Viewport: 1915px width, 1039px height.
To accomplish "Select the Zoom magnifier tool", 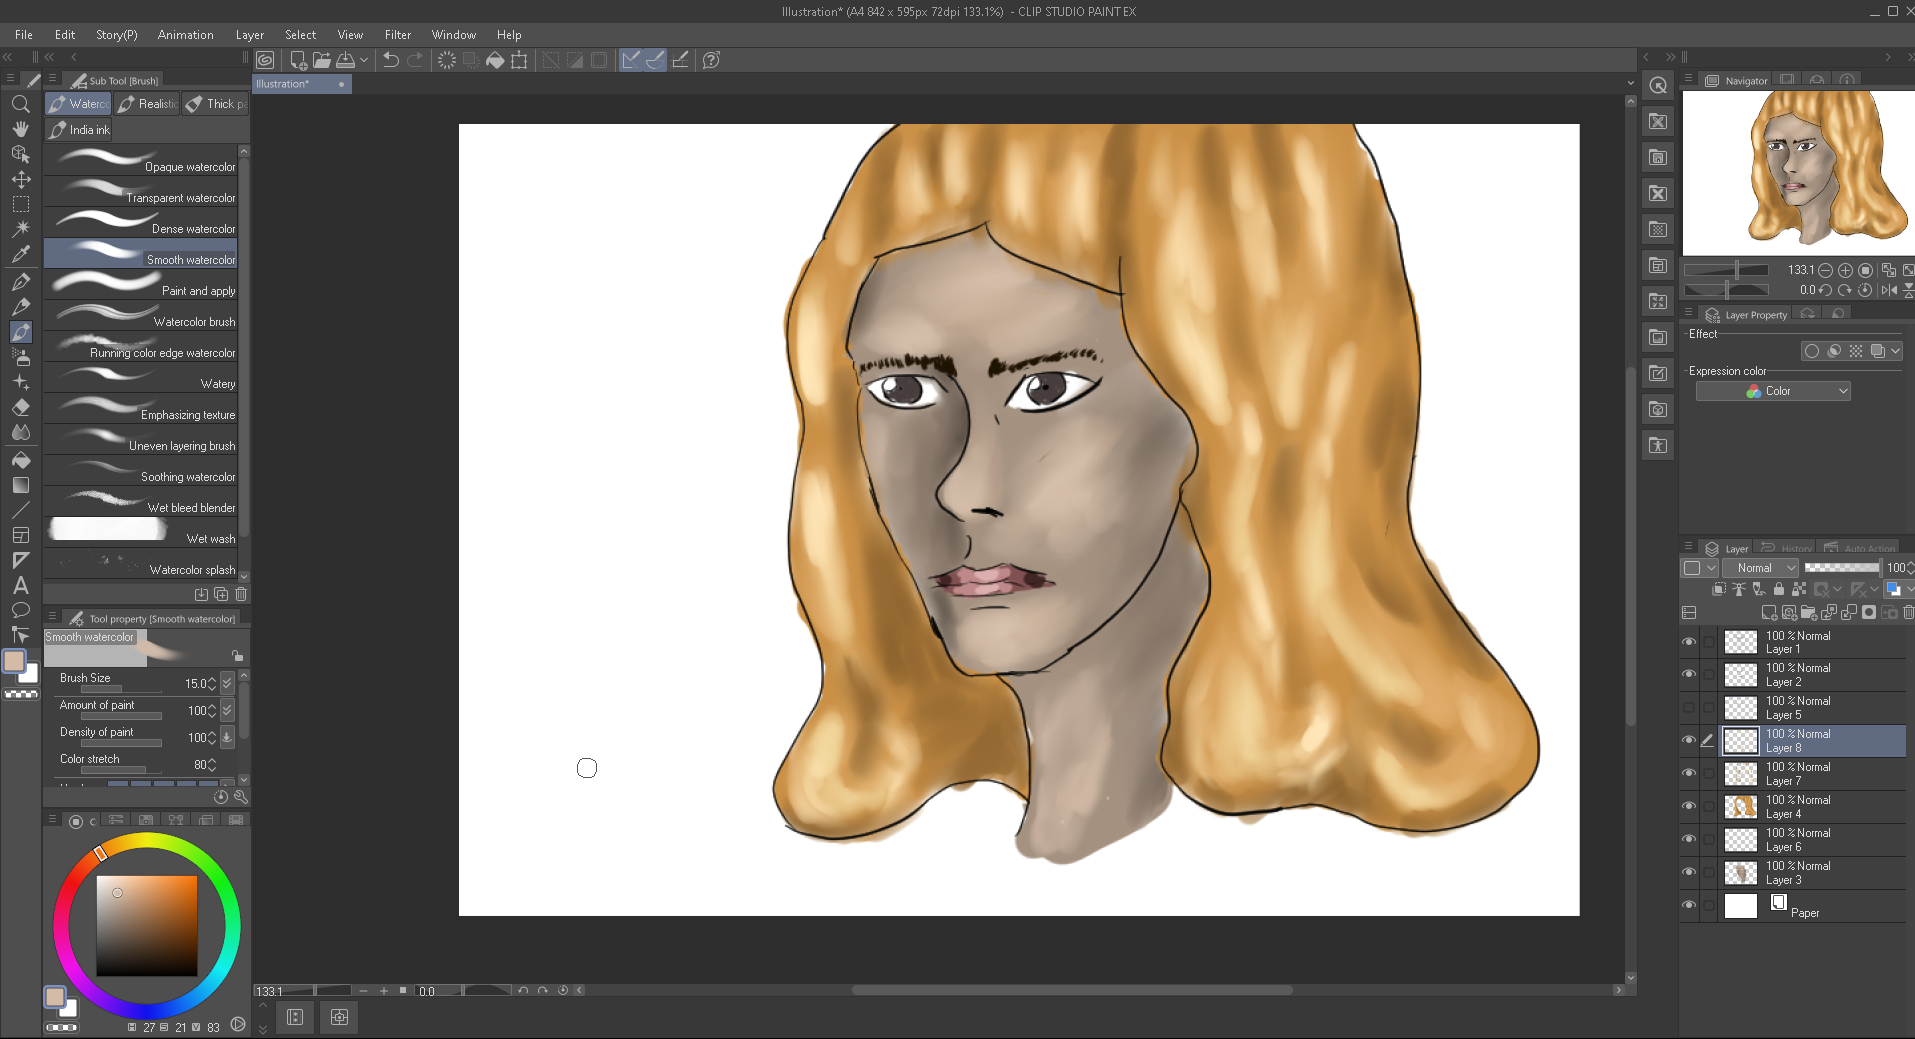I will point(20,104).
